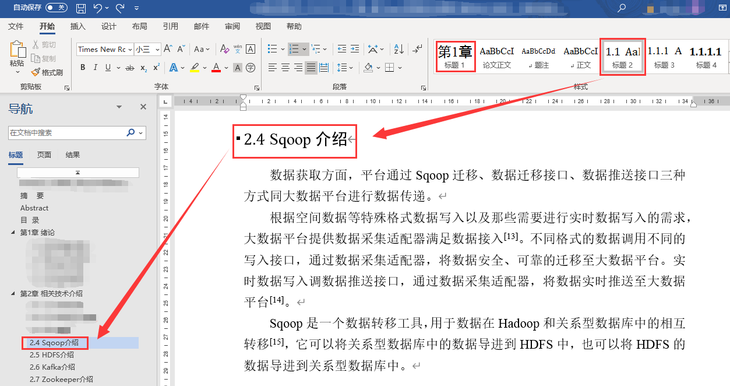Apply numbered list formatting

294,49
